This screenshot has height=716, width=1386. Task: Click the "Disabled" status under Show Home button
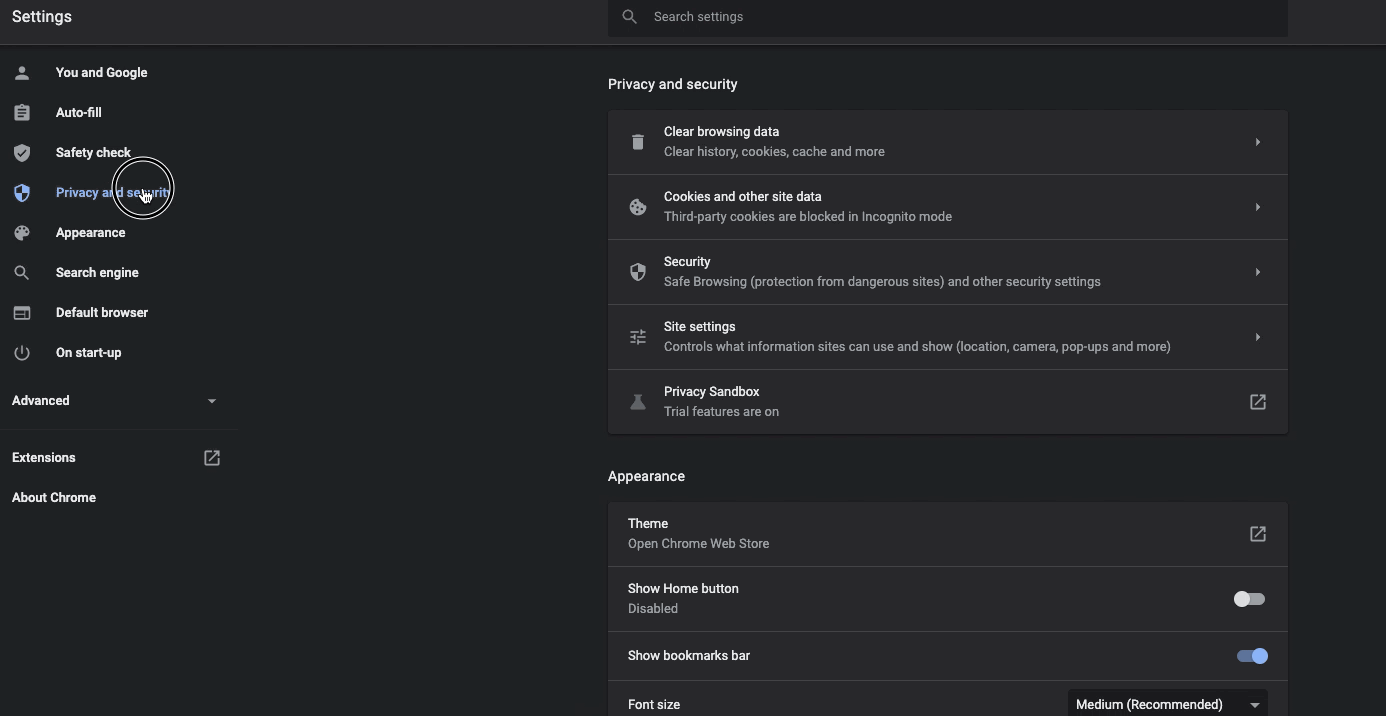coord(653,609)
